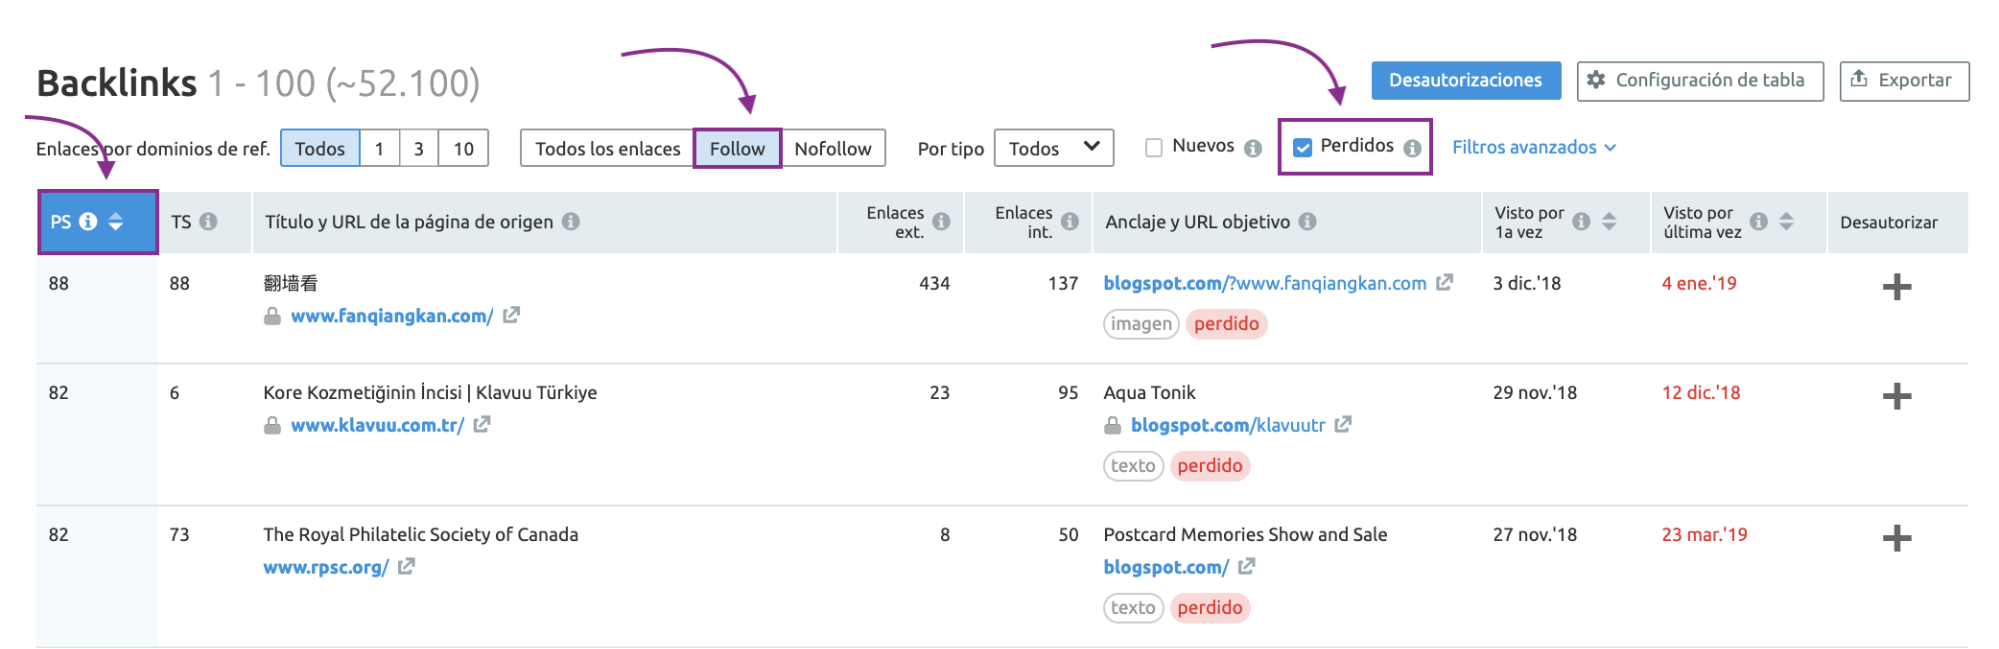
Task: Sort by Visto por última vez arrows
Action: click(x=1786, y=221)
